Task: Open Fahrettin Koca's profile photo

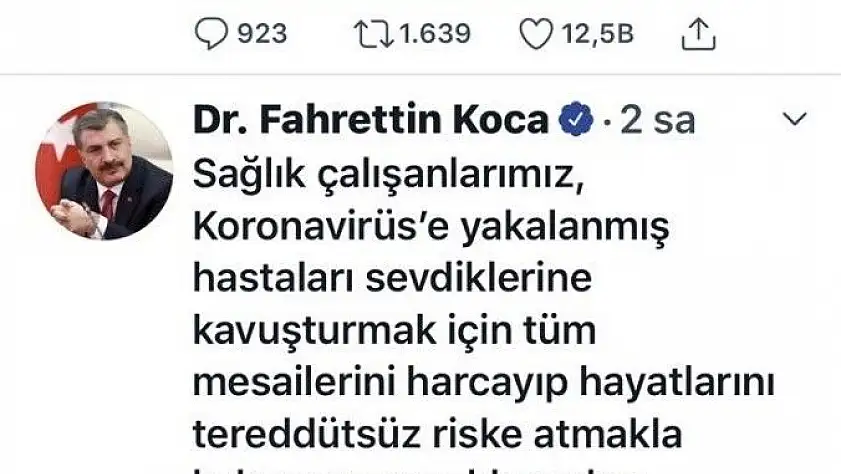Action: click(x=104, y=171)
